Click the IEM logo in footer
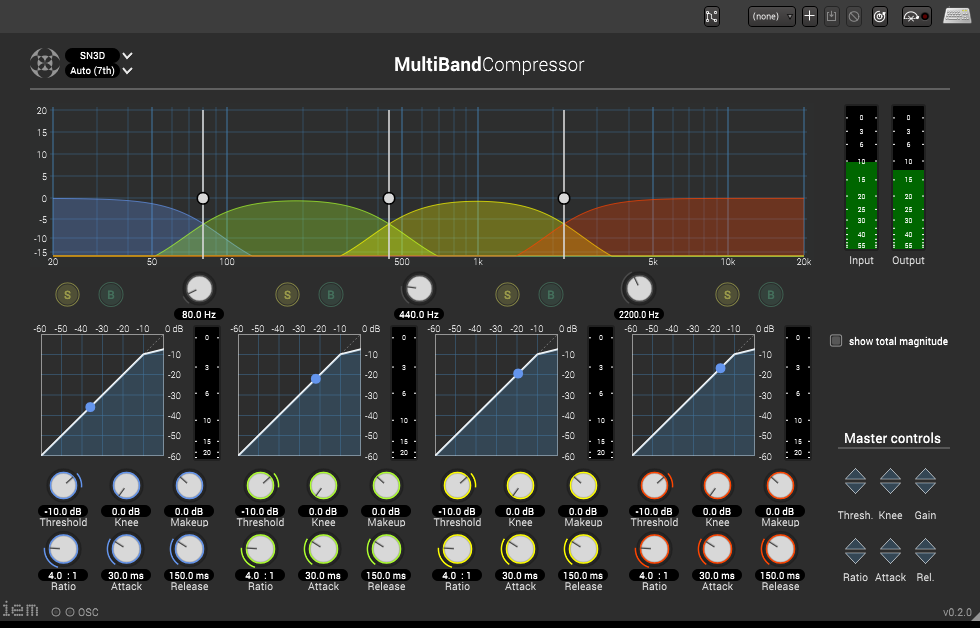The width and height of the screenshot is (980, 628). coord(20,609)
